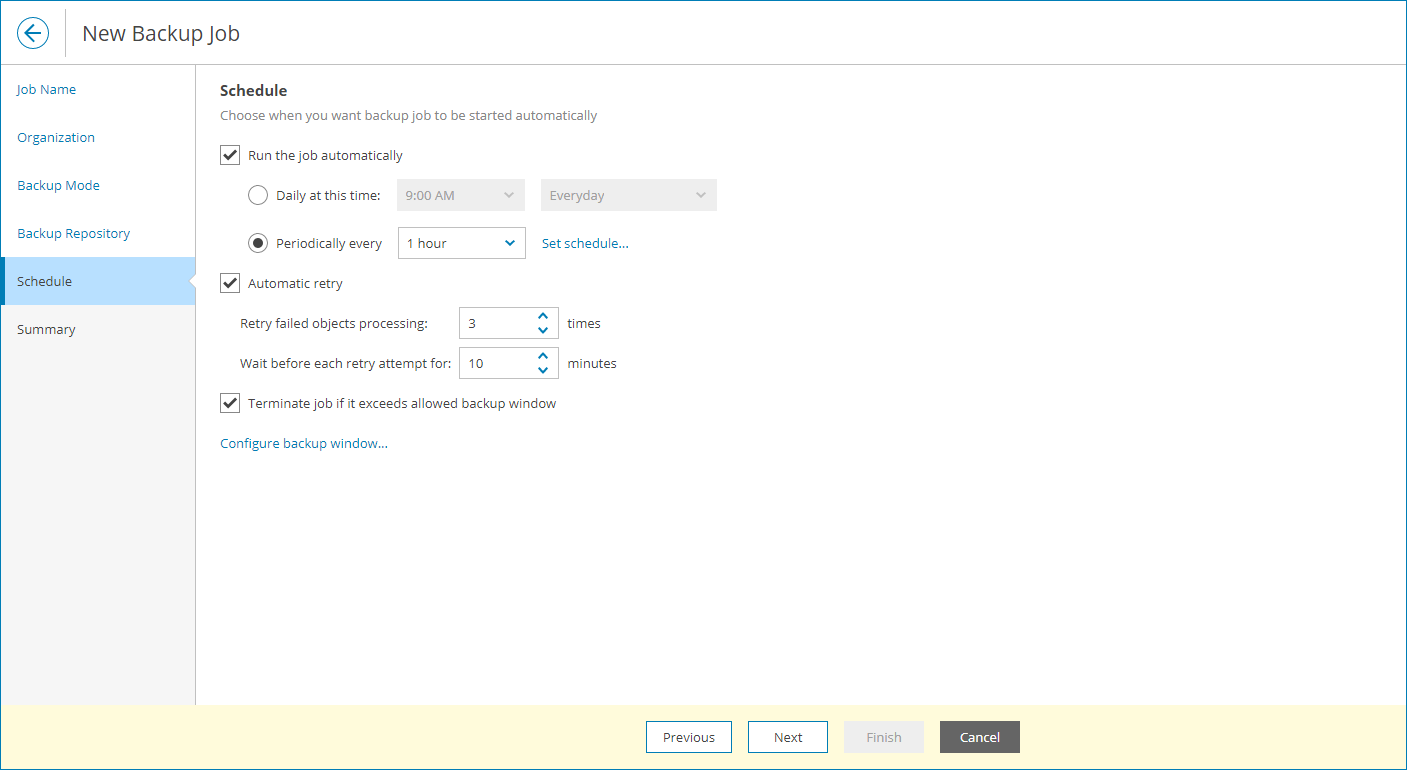1407x770 pixels.
Task: Click the Set schedule link
Action: click(585, 243)
